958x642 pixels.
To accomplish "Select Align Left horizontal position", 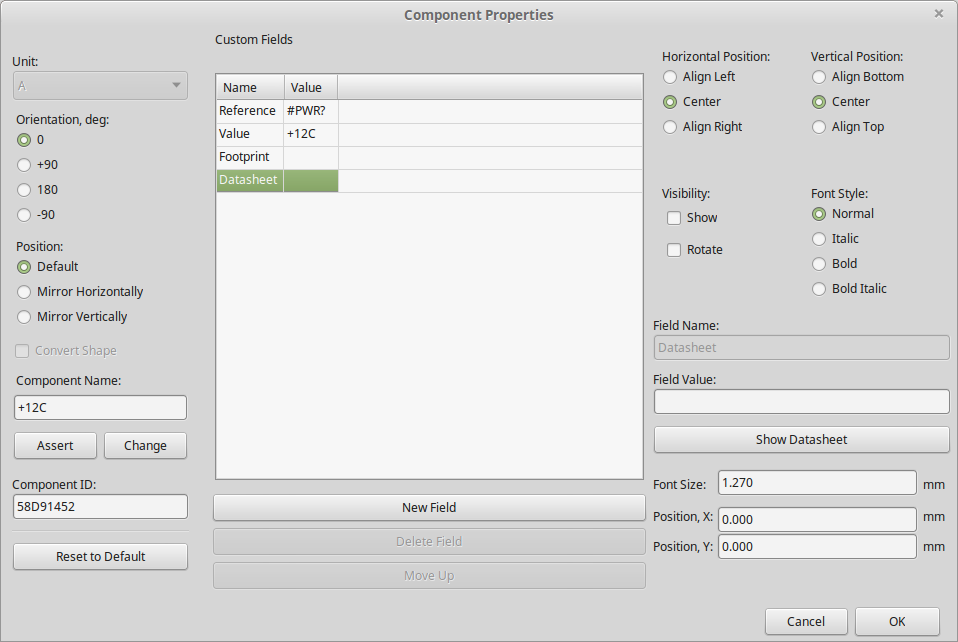I will point(670,77).
